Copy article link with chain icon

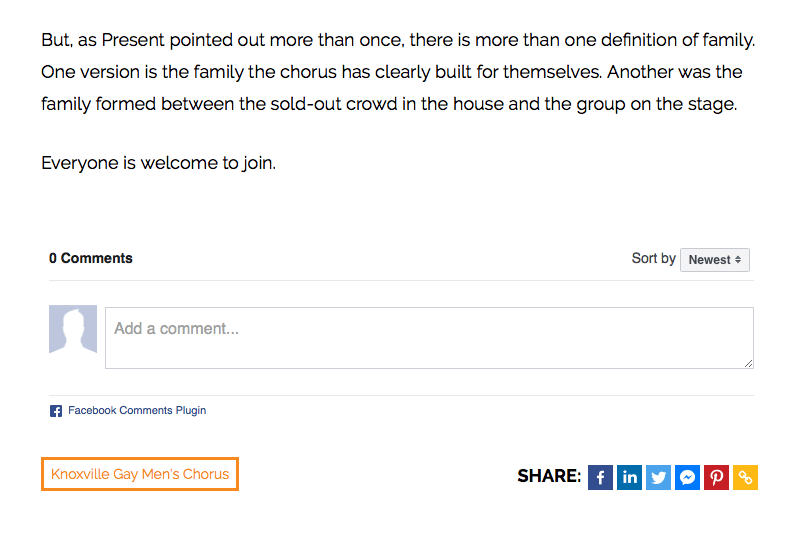point(745,477)
